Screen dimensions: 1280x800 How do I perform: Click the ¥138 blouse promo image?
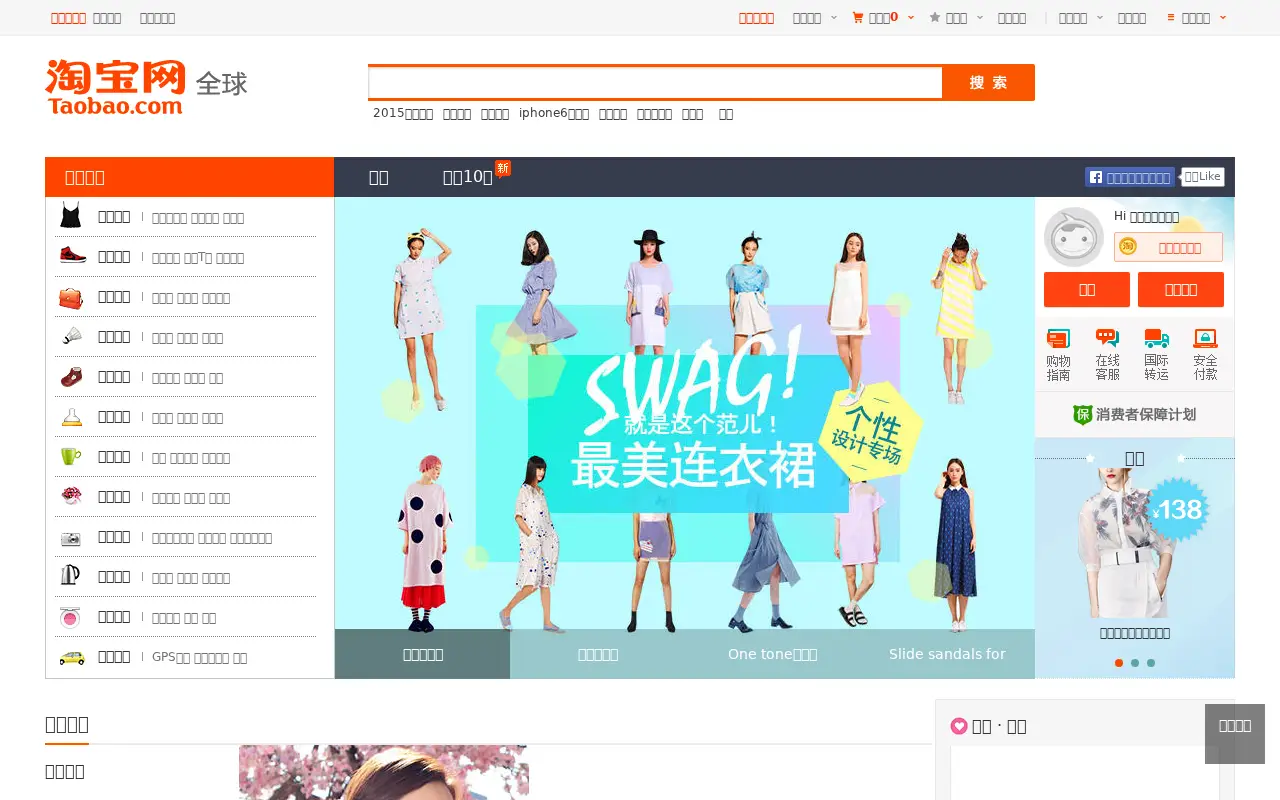coord(1135,542)
